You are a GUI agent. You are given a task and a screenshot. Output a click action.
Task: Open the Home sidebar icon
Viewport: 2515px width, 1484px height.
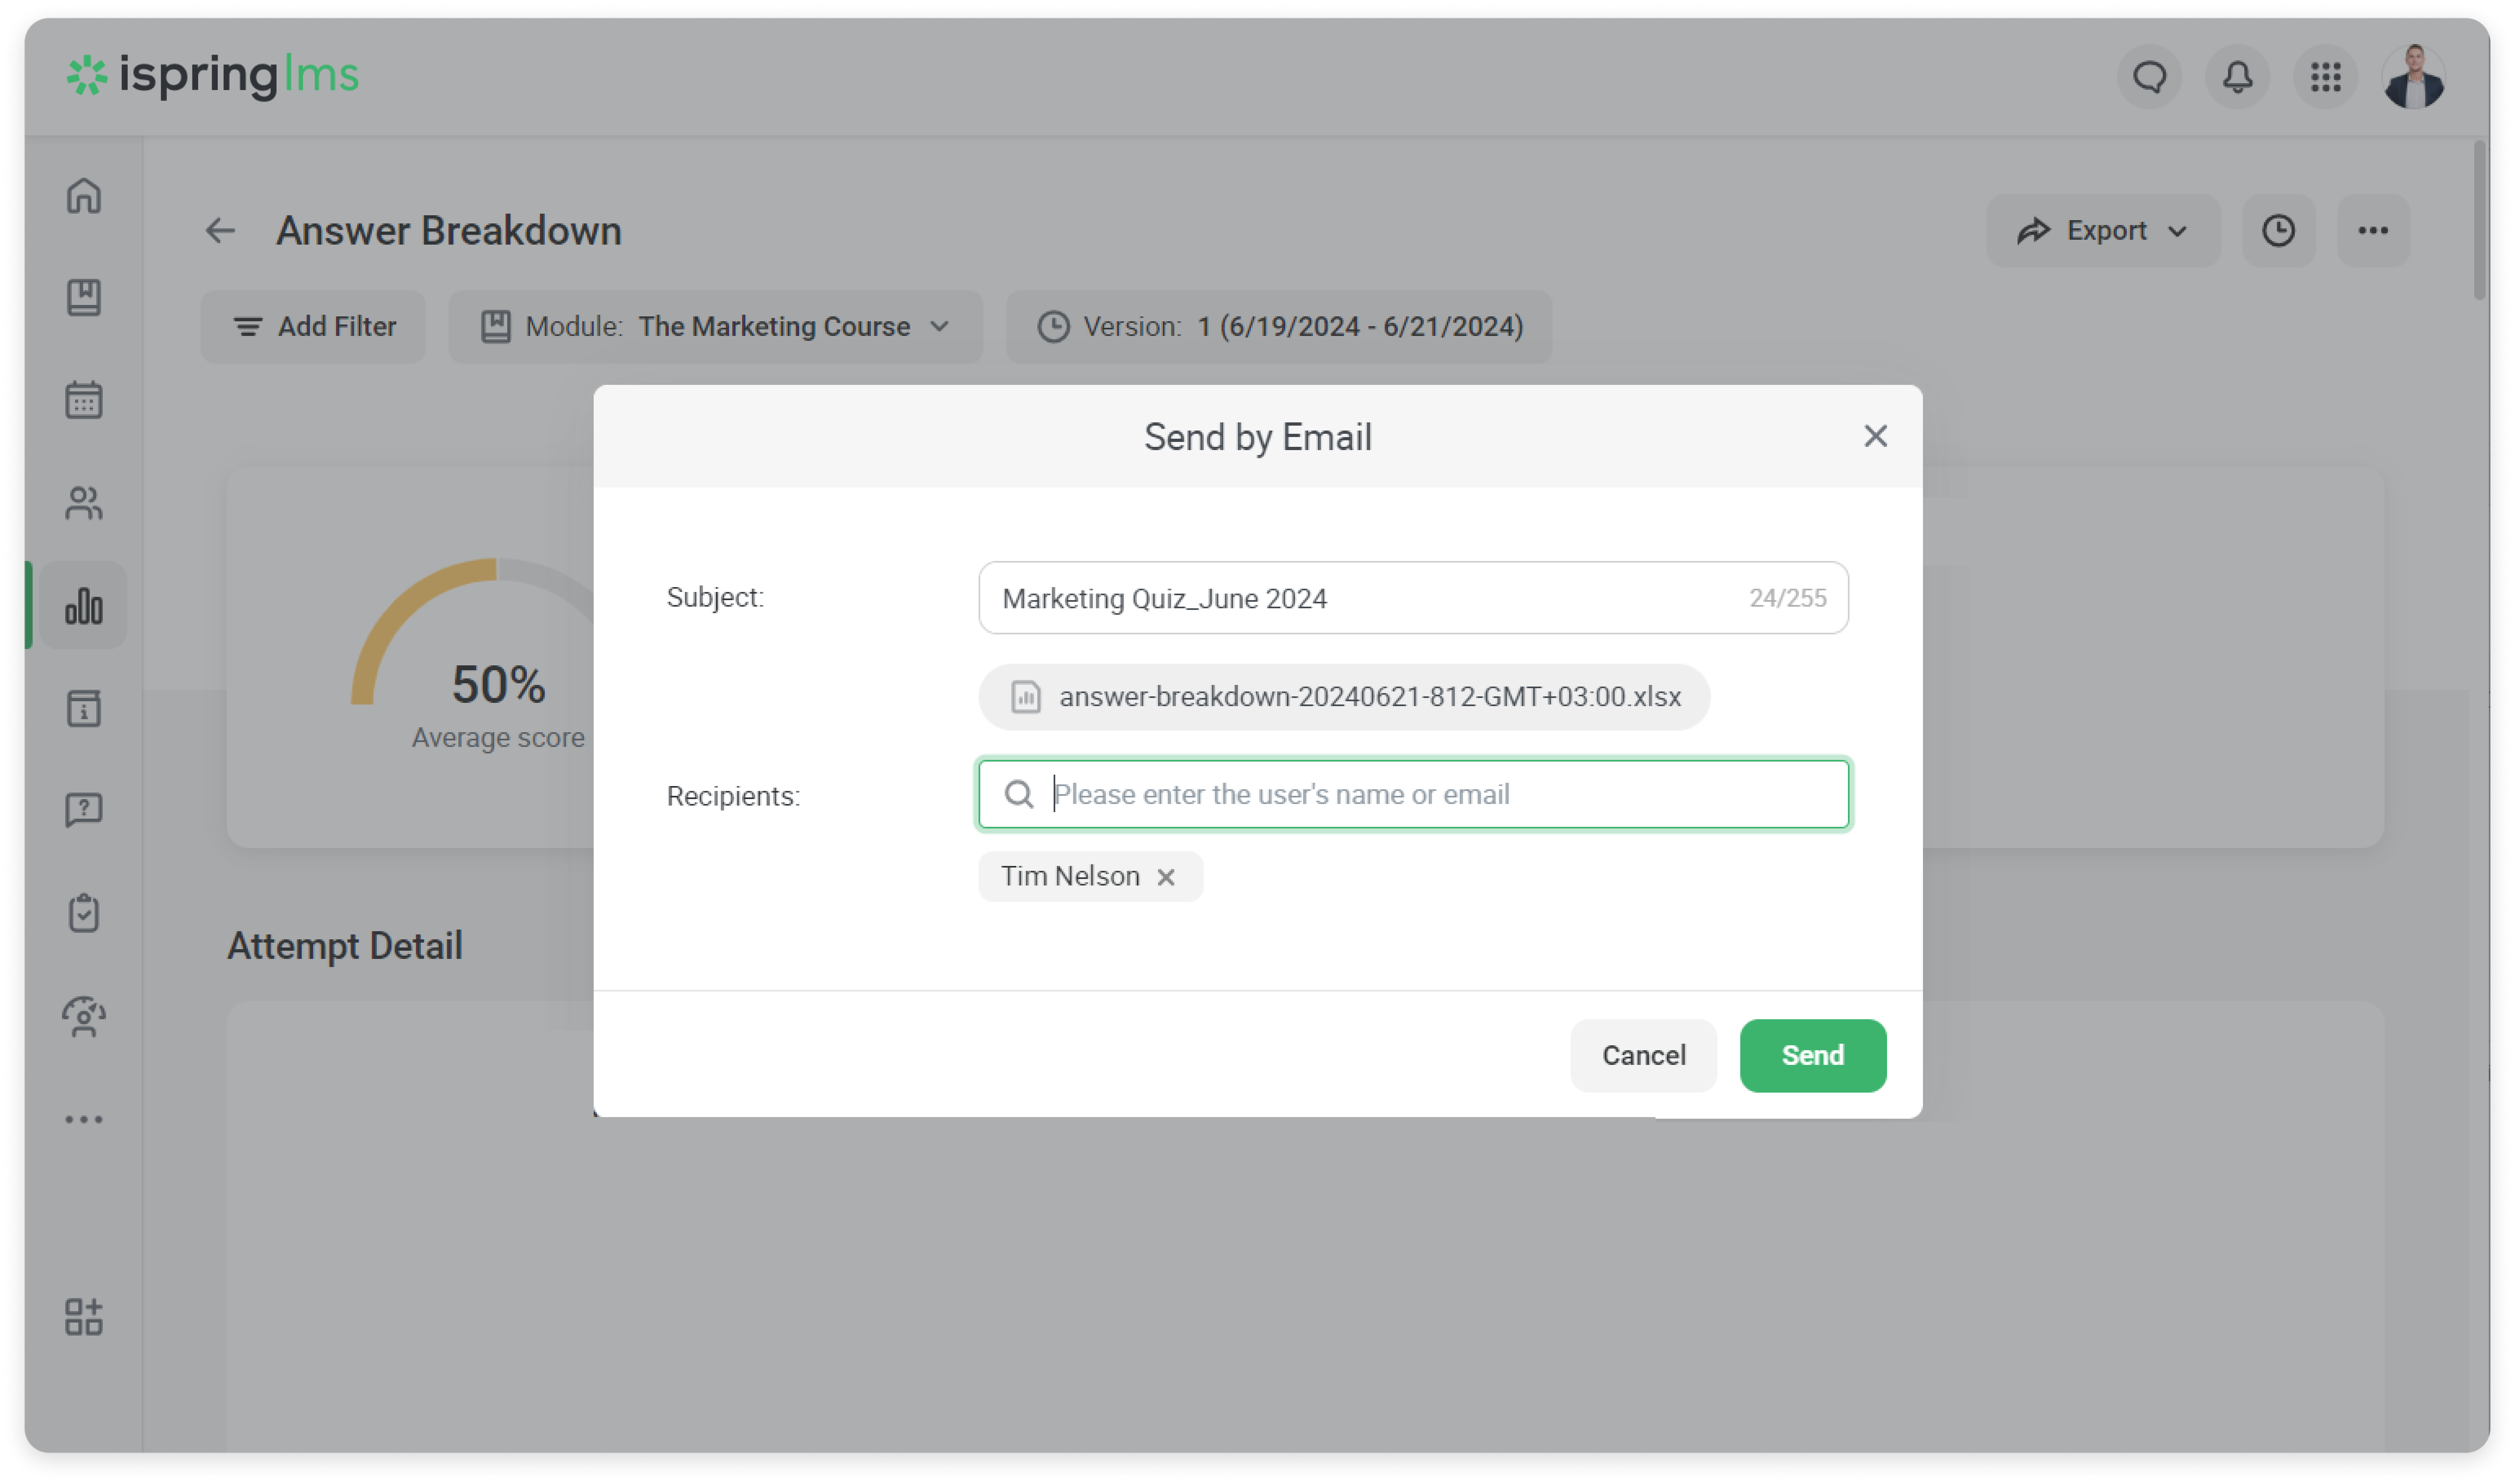(x=84, y=196)
